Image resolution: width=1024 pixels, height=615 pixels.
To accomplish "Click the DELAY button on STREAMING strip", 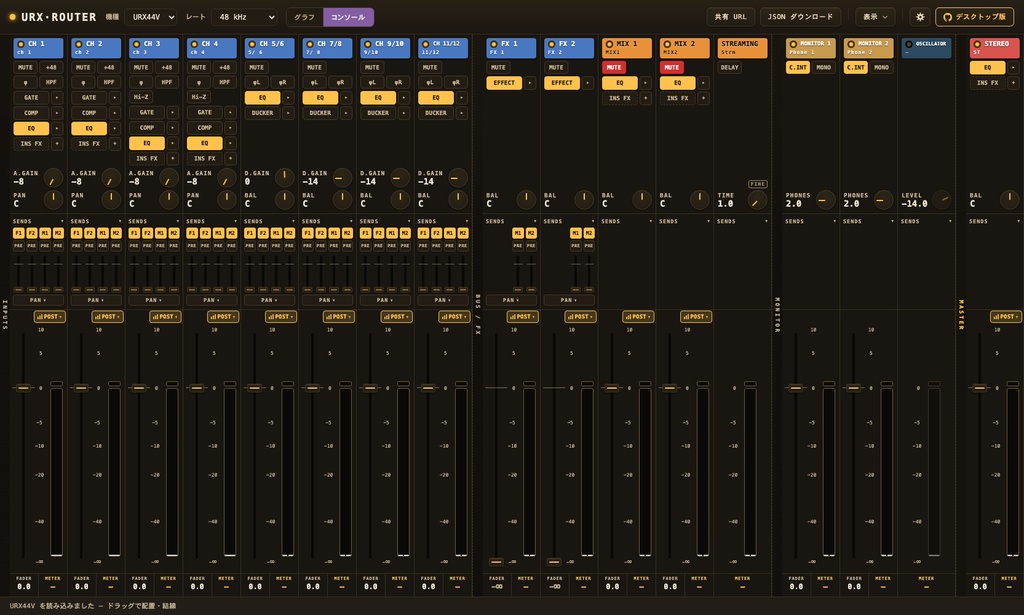I will (x=729, y=67).
